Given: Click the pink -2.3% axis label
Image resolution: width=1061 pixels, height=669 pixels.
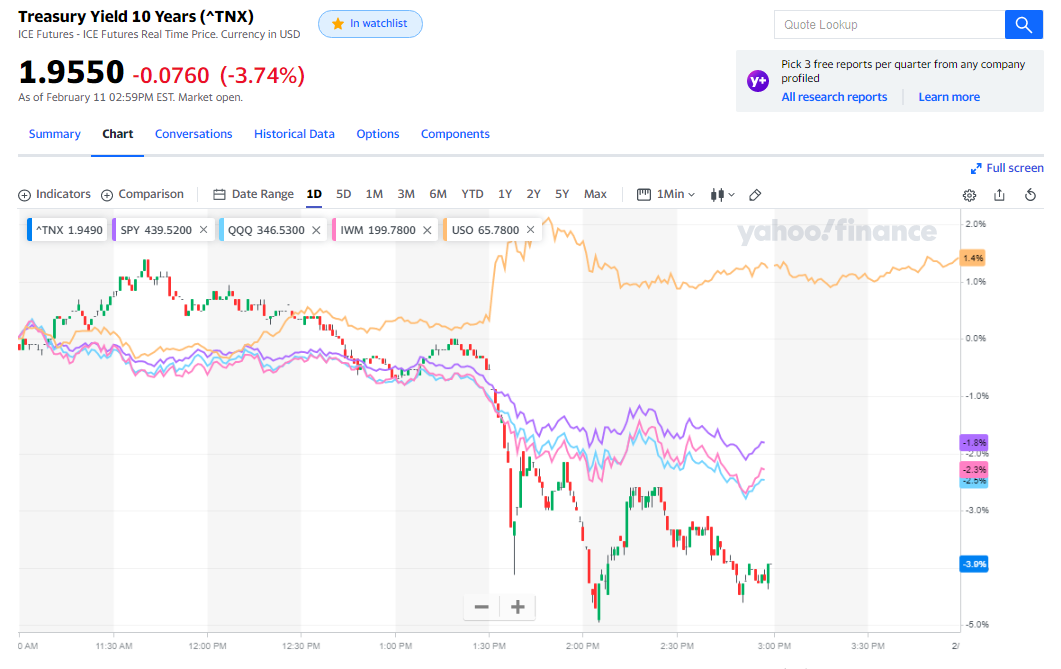Looking at the screenshot, I should click(x=974, y=469).
